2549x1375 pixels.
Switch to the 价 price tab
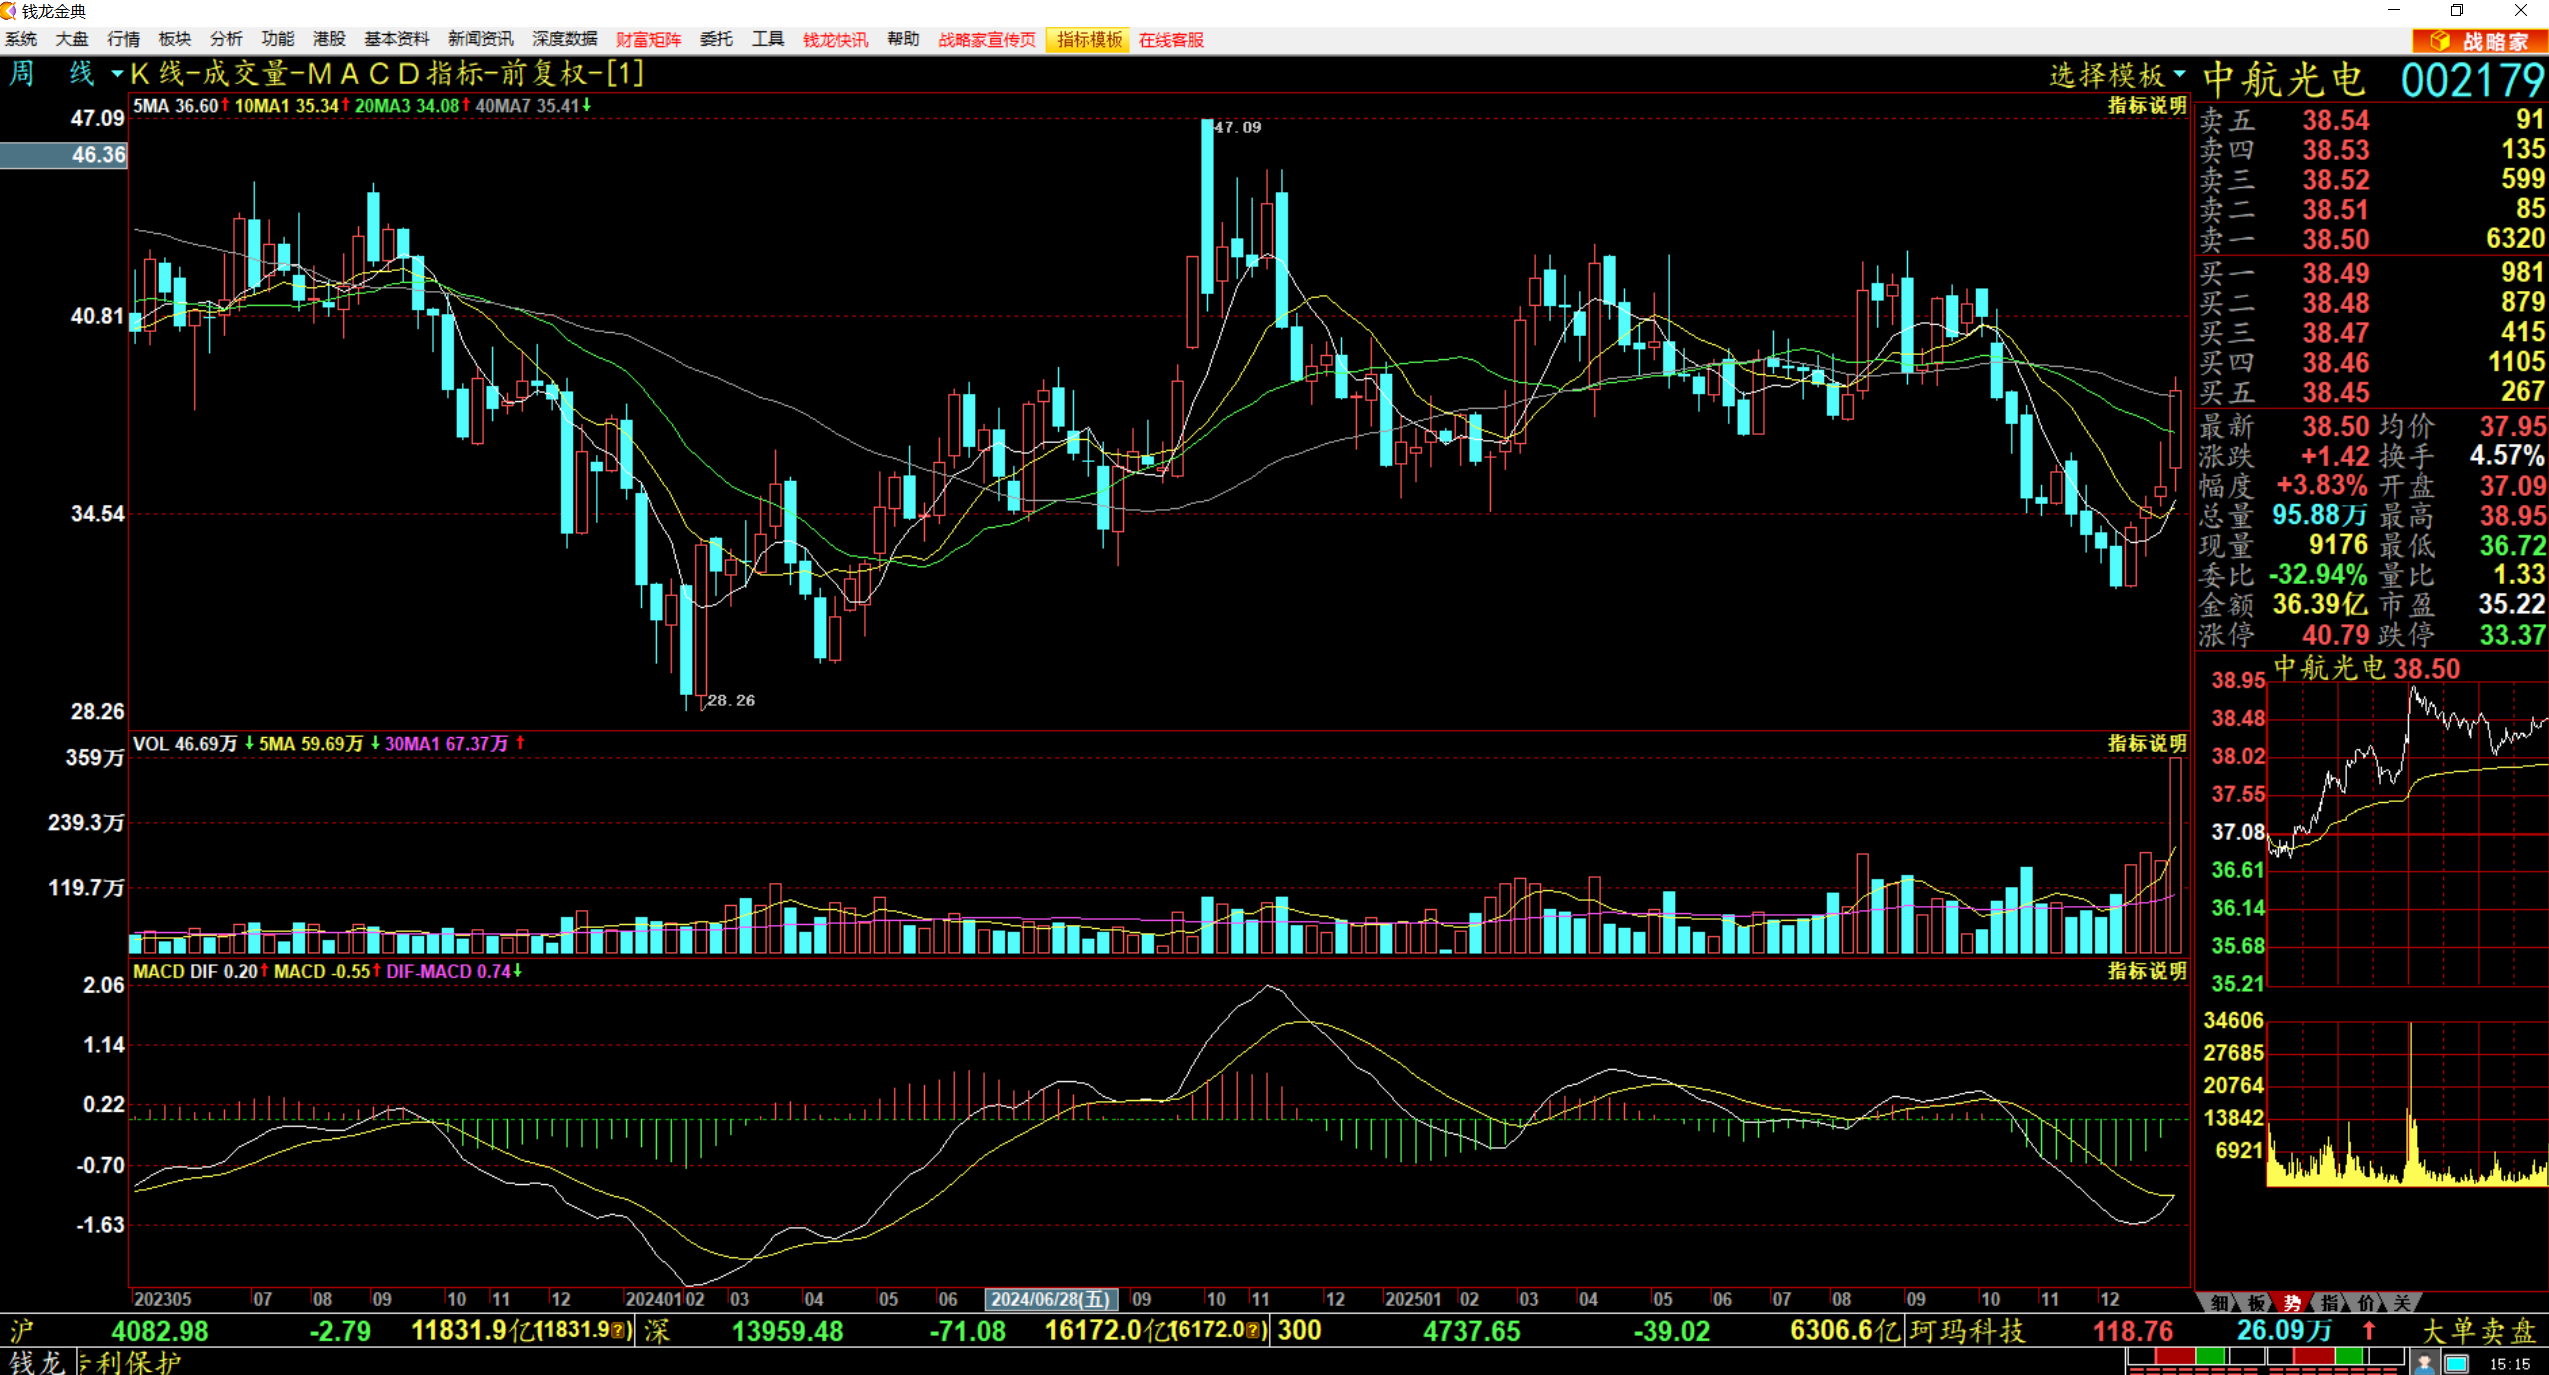2365,1302
